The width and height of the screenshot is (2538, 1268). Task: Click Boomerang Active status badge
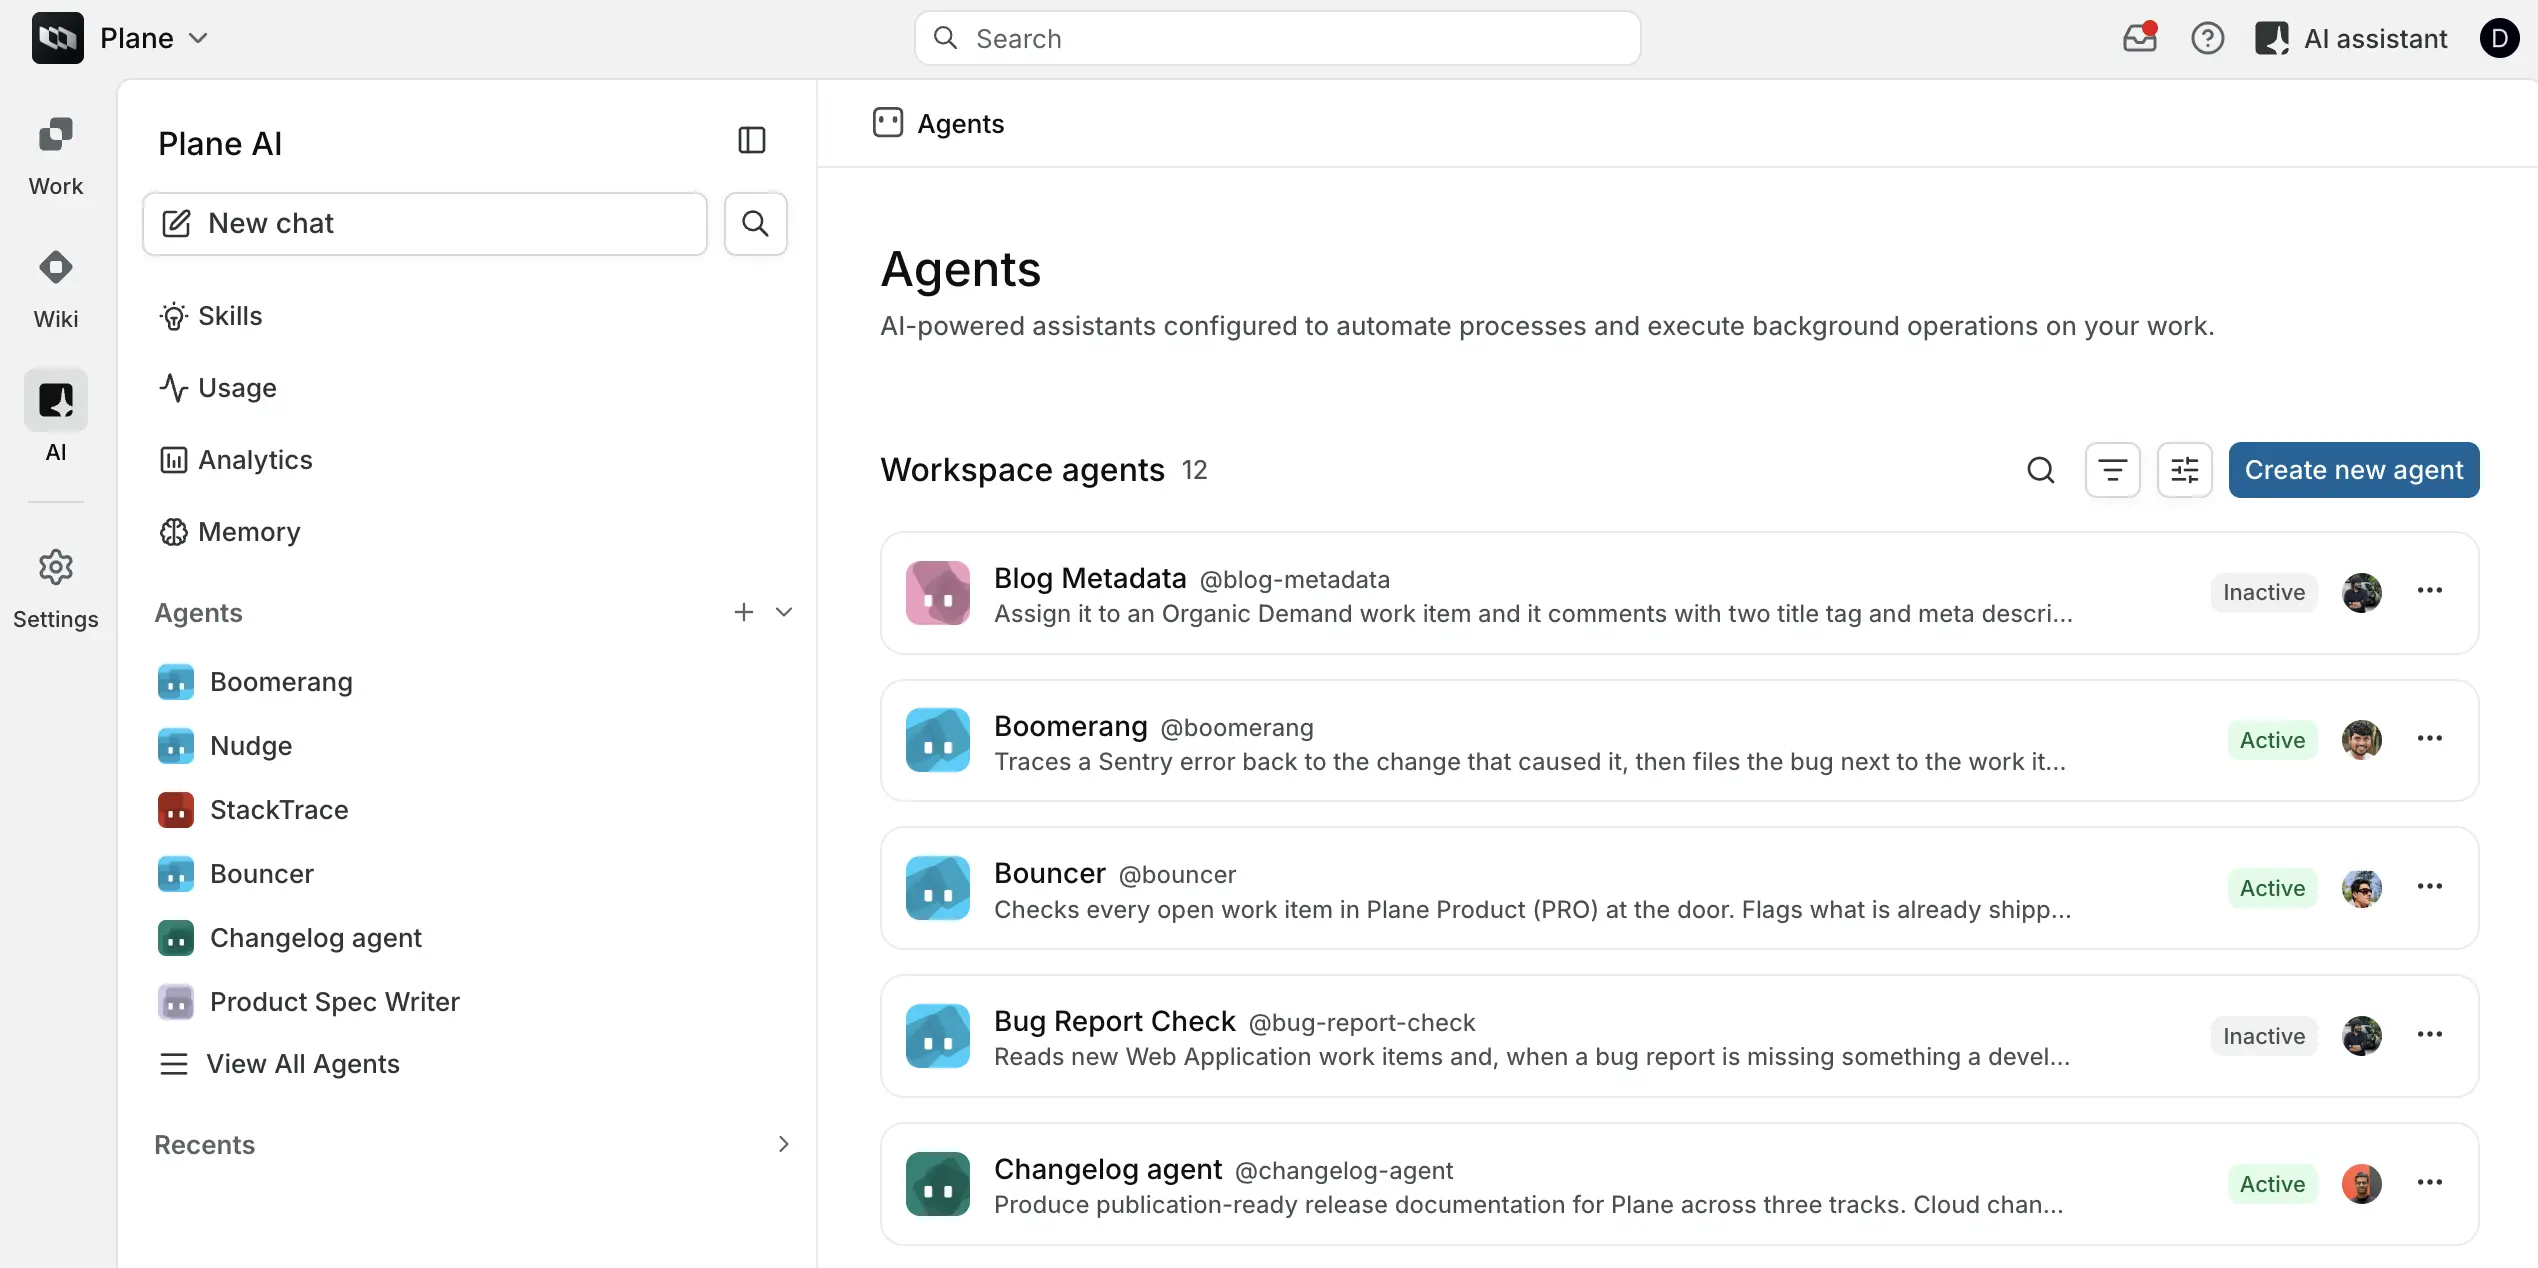tap(2272, 741)
